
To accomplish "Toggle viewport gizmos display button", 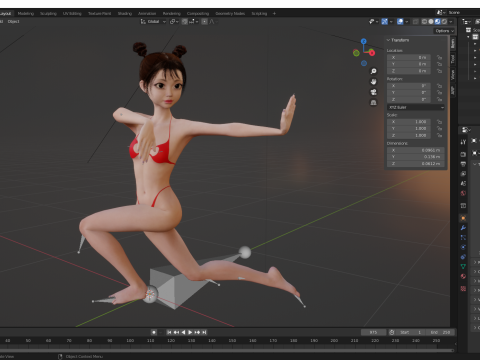I will [x=385, y=22].
